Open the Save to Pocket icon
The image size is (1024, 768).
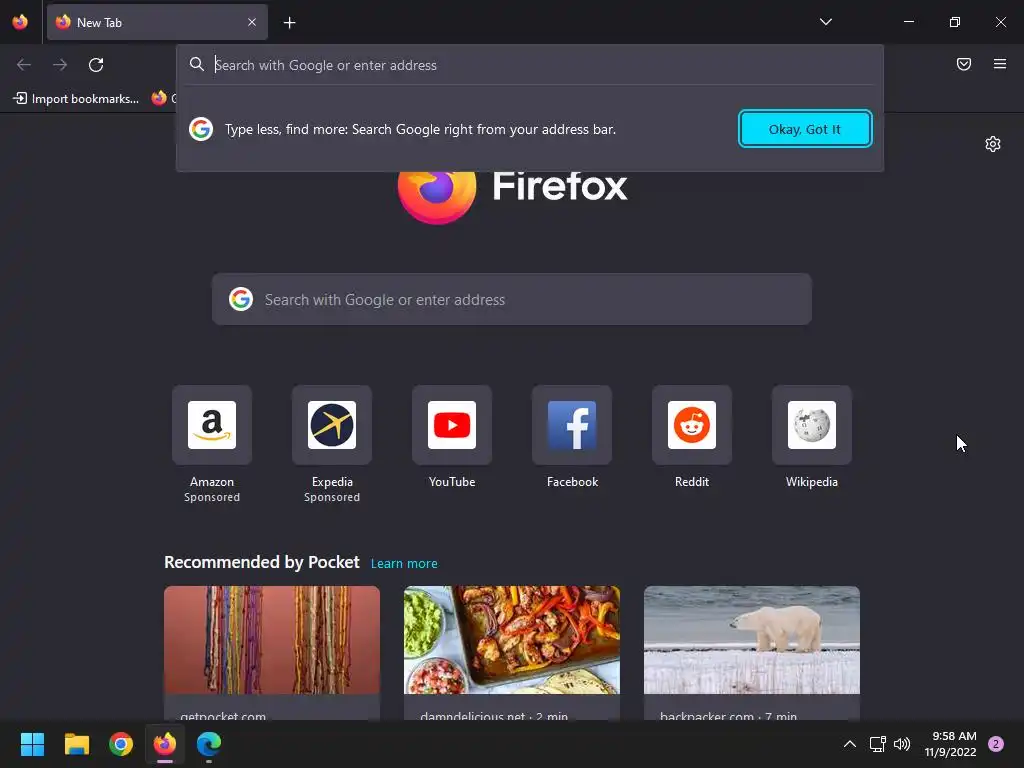tap(964, 64)
